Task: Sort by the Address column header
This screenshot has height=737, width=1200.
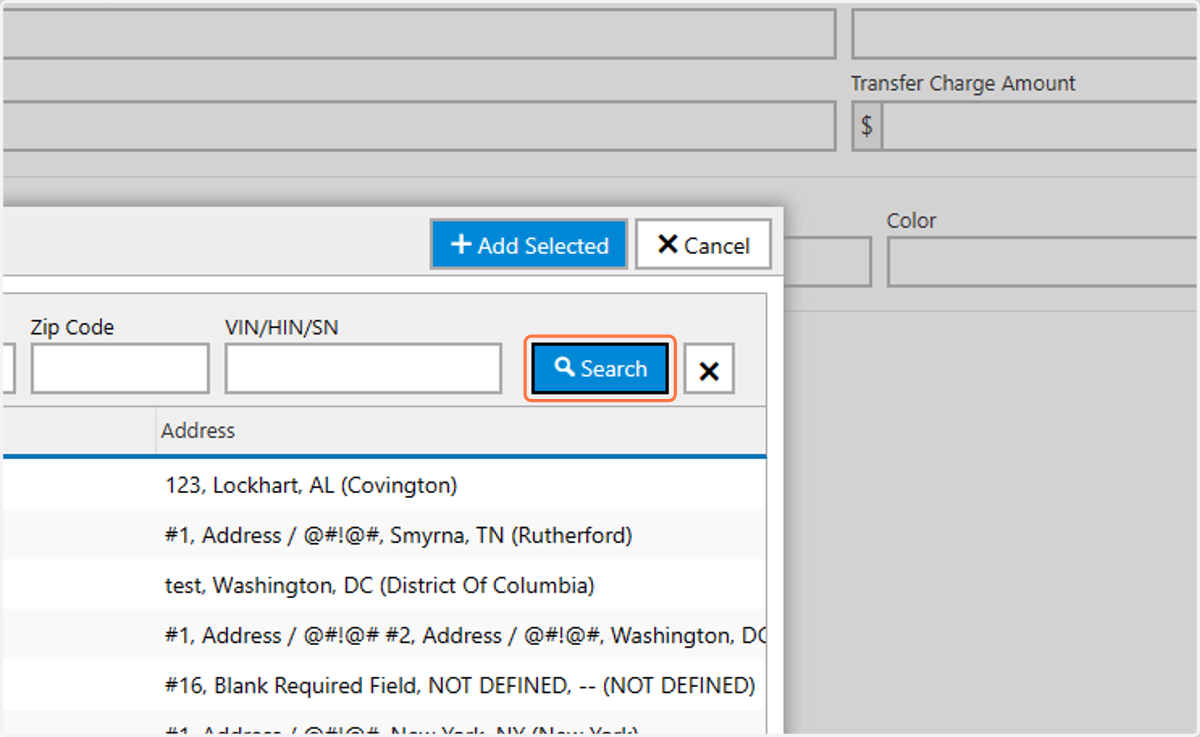Action: pos(461,431)
